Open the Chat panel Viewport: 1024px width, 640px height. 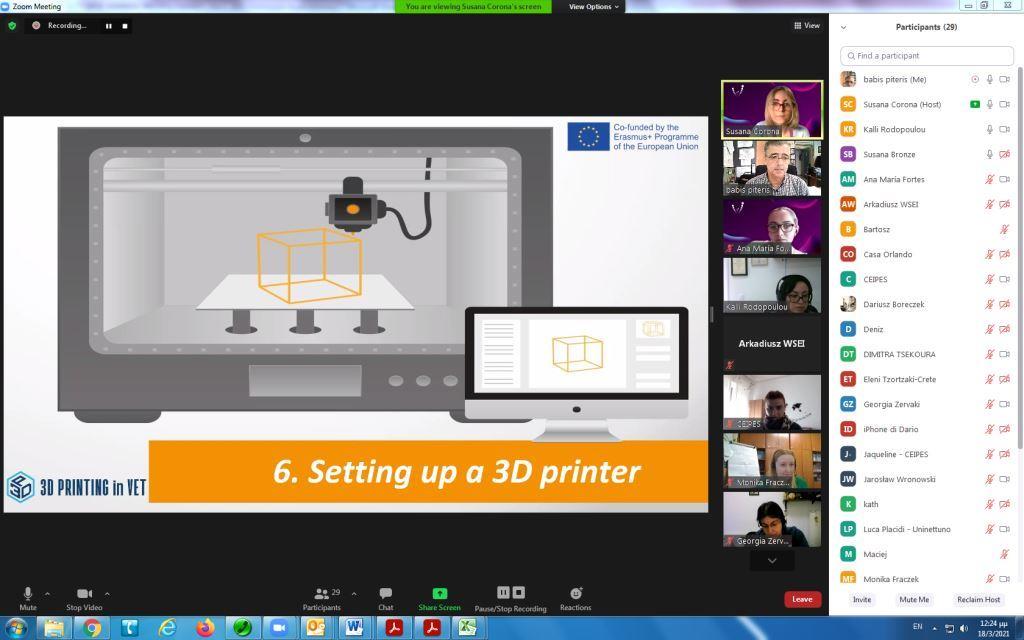click(385, 594)
